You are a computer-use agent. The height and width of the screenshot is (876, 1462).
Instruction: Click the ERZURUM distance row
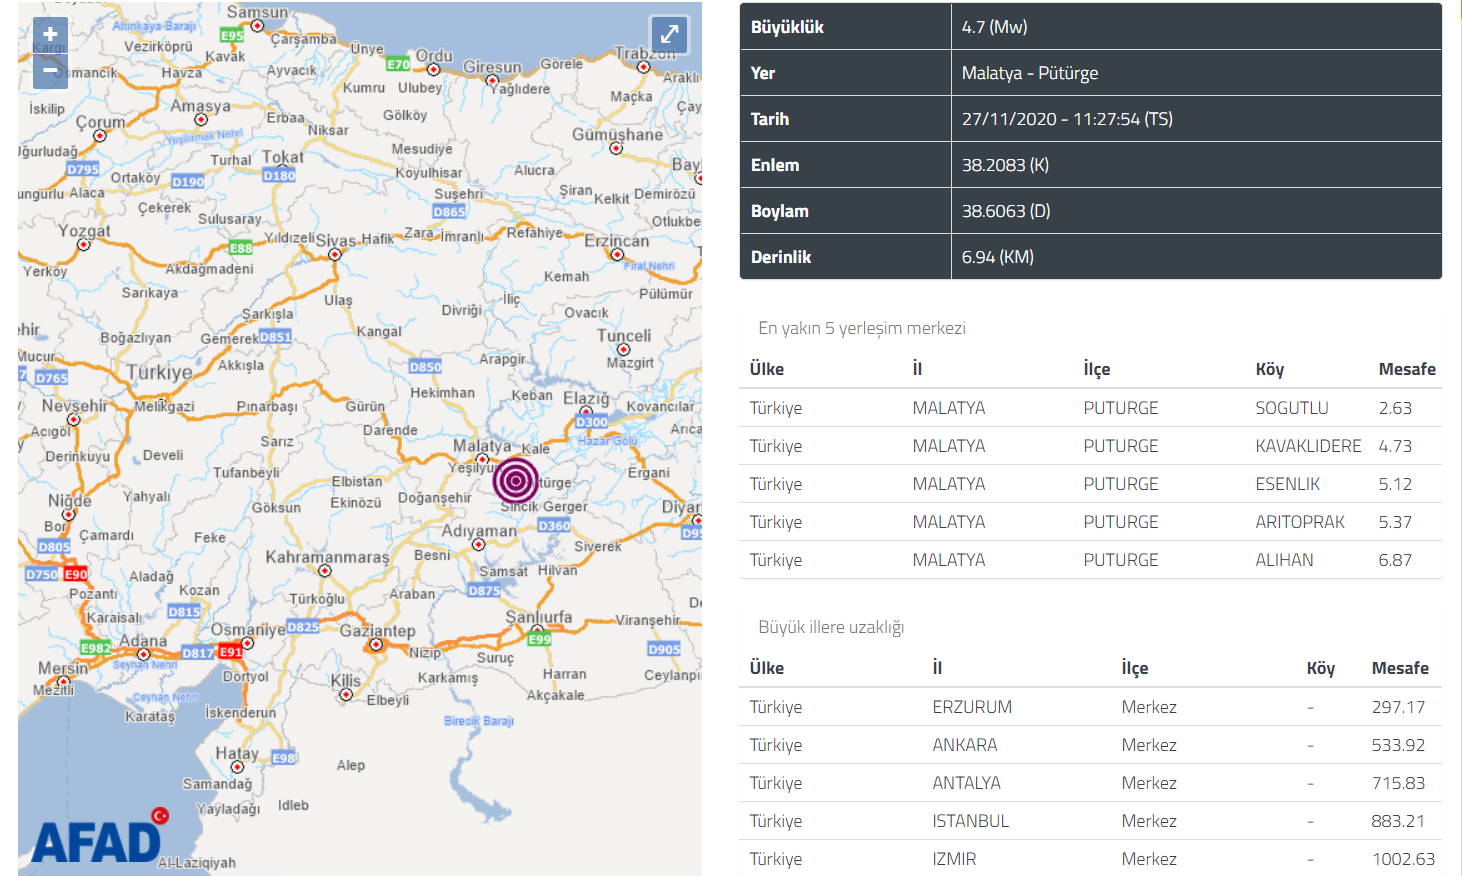click(x=1090, y=707)
